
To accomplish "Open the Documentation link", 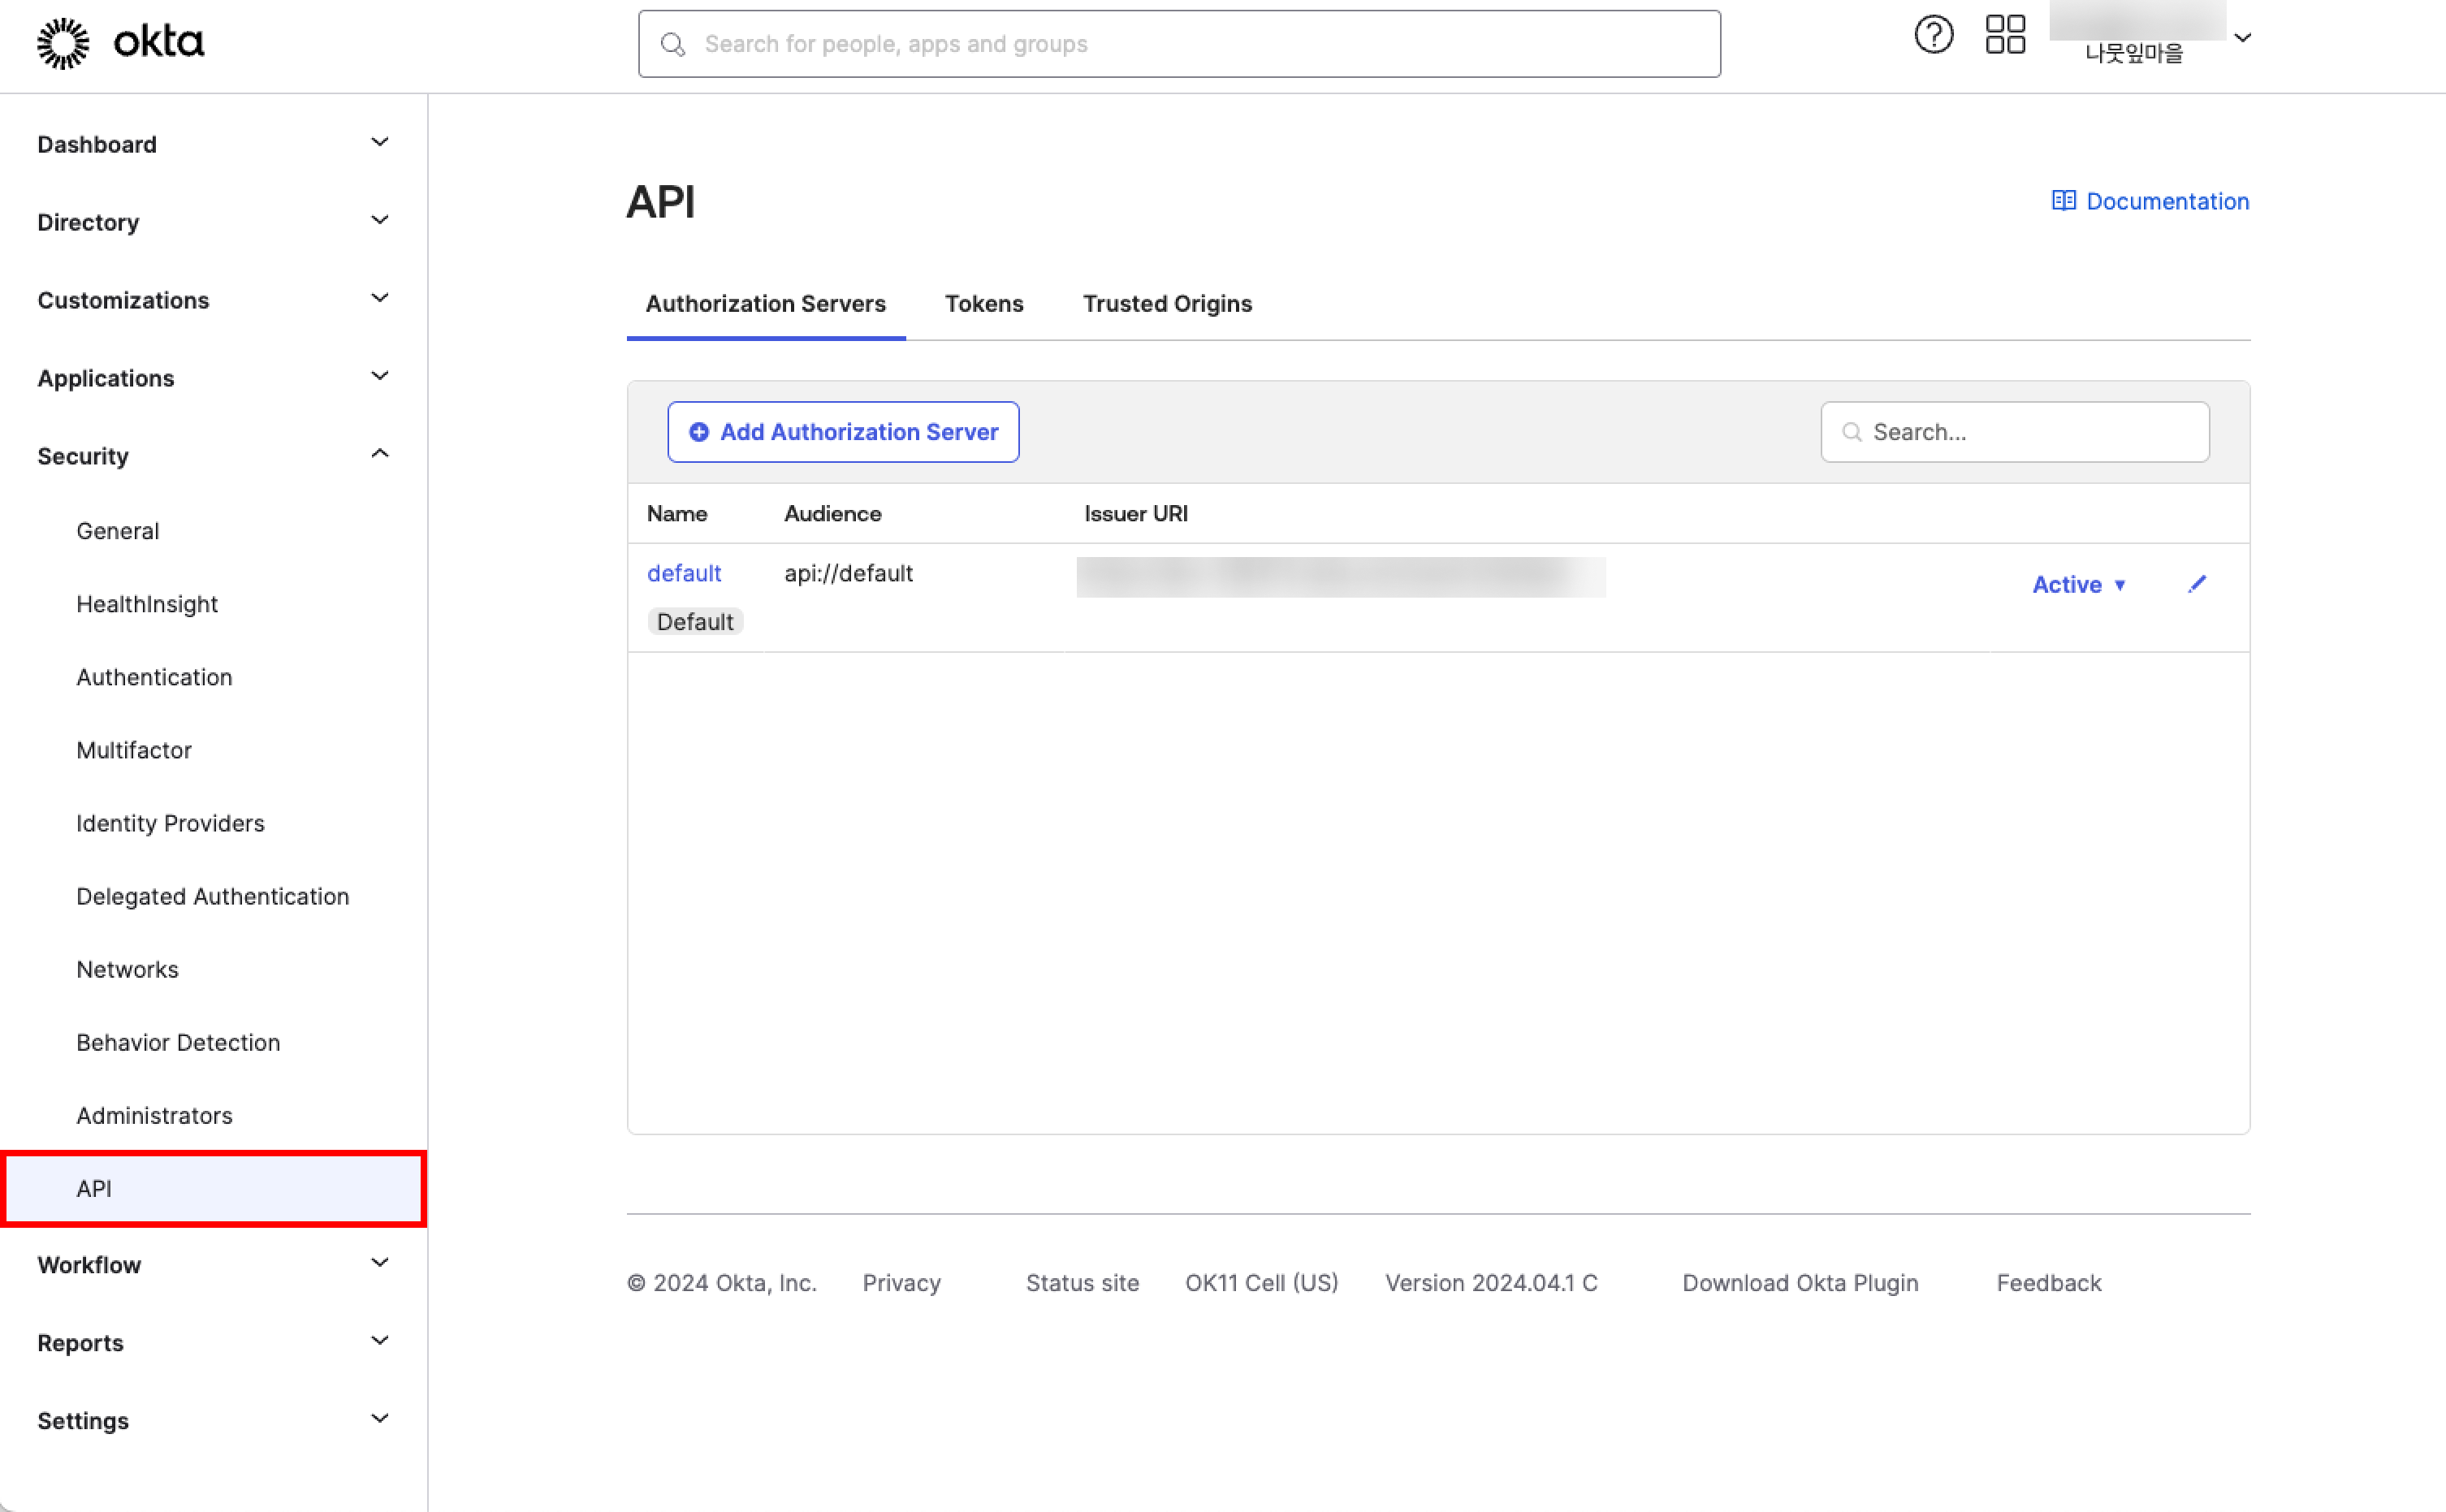I will pyautogui.click(x=2167, y=201).
